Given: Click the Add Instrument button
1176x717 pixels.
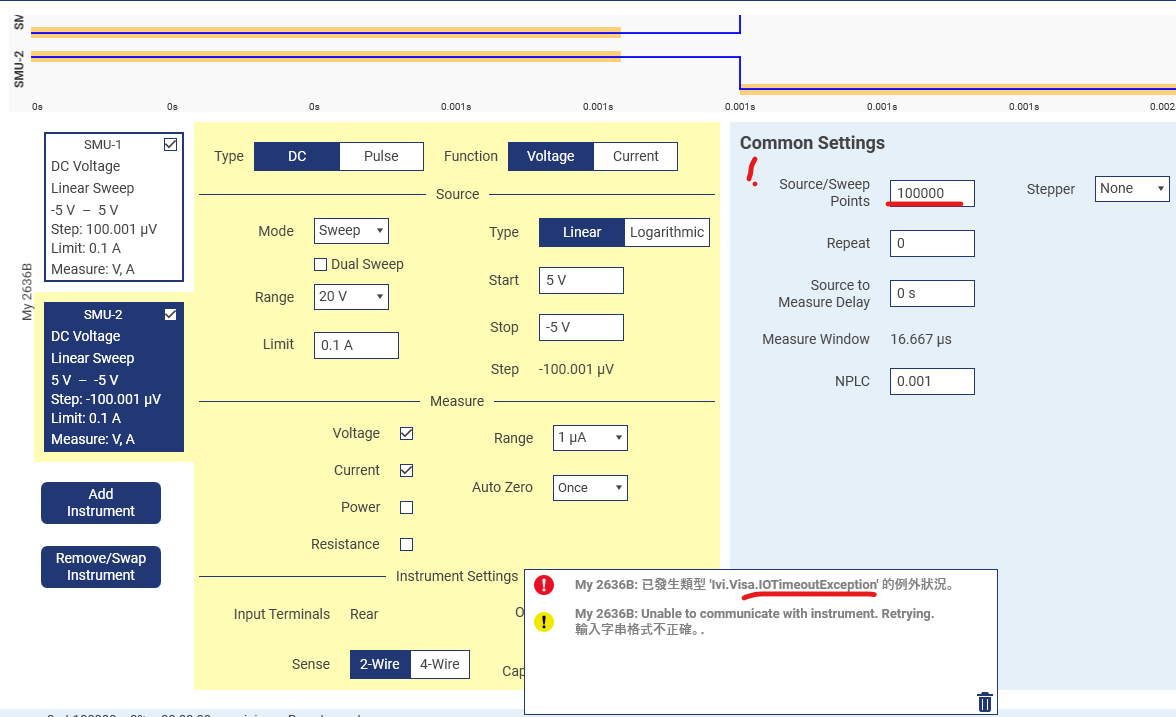Looking at the screenshot, I should pos(101,502).
